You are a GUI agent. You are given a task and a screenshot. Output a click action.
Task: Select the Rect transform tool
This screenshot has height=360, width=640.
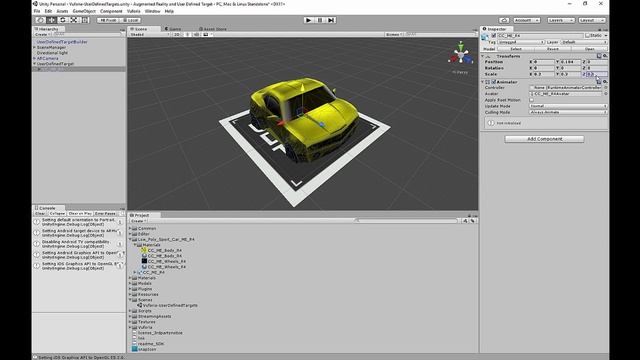[x=84, y=20]
